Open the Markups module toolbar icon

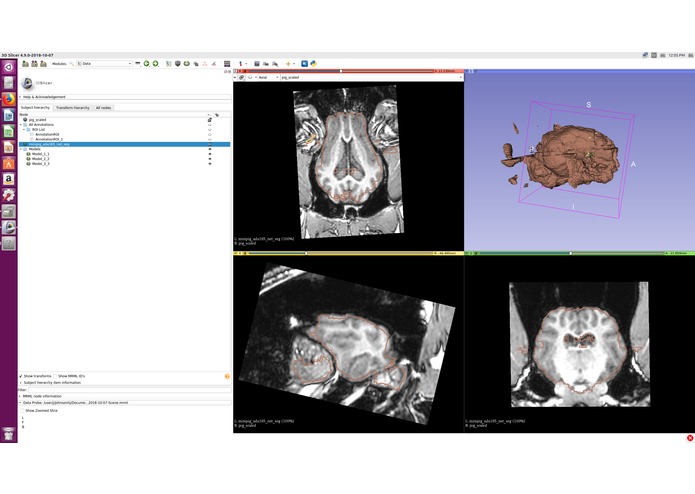click(x=205, y=64)
